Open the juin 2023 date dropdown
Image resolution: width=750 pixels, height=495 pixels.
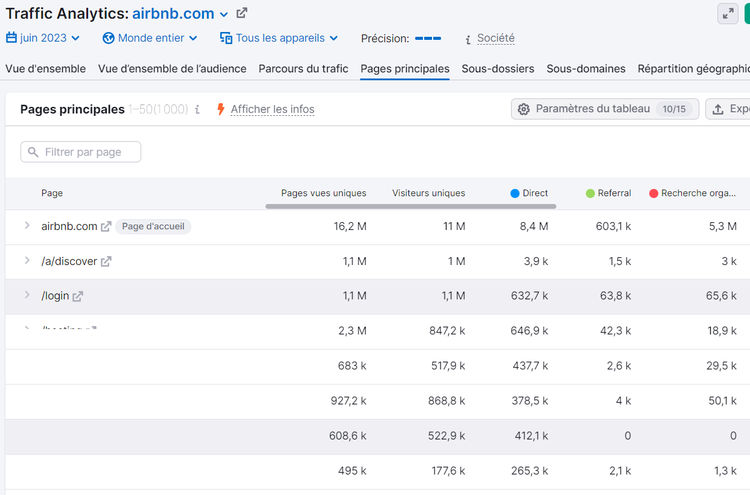43,38
